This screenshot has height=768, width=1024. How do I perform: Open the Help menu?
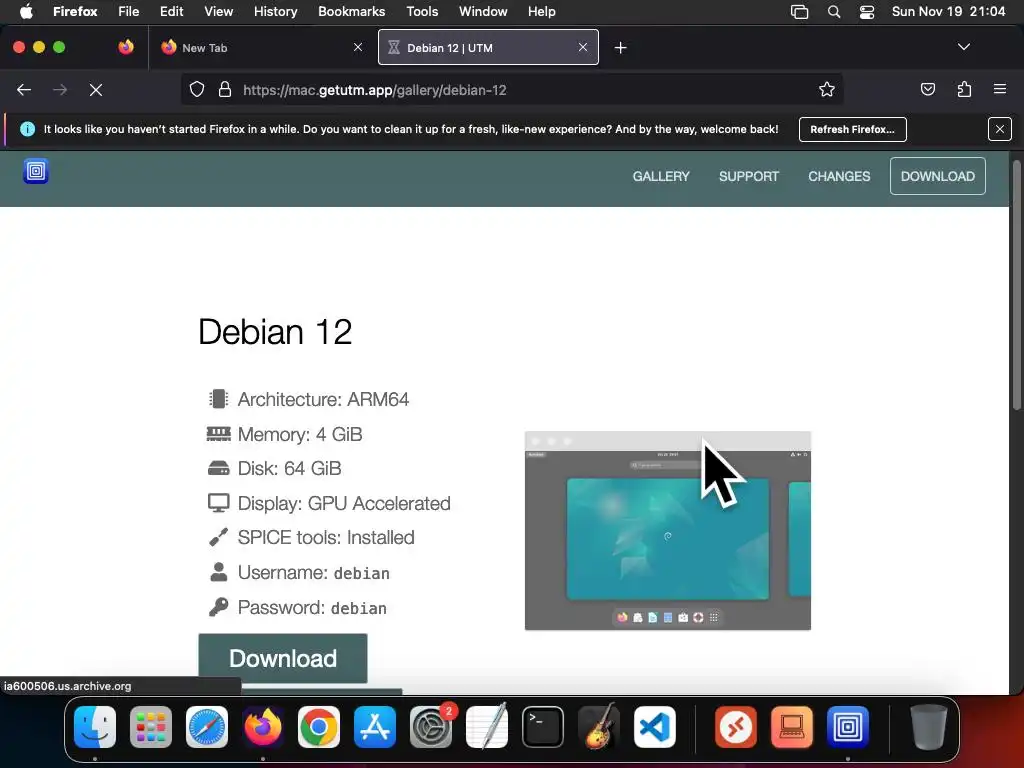(x=541, y=11)
